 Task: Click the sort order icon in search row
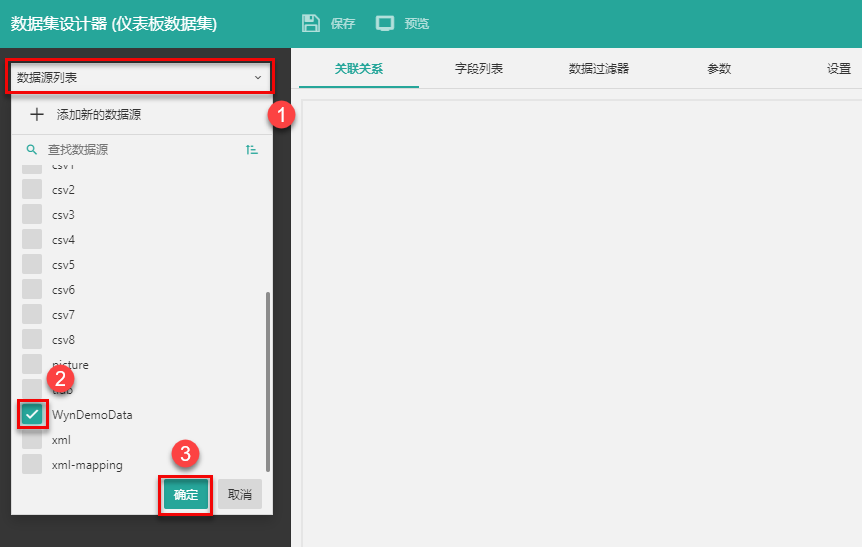click(x=251, y=149)
